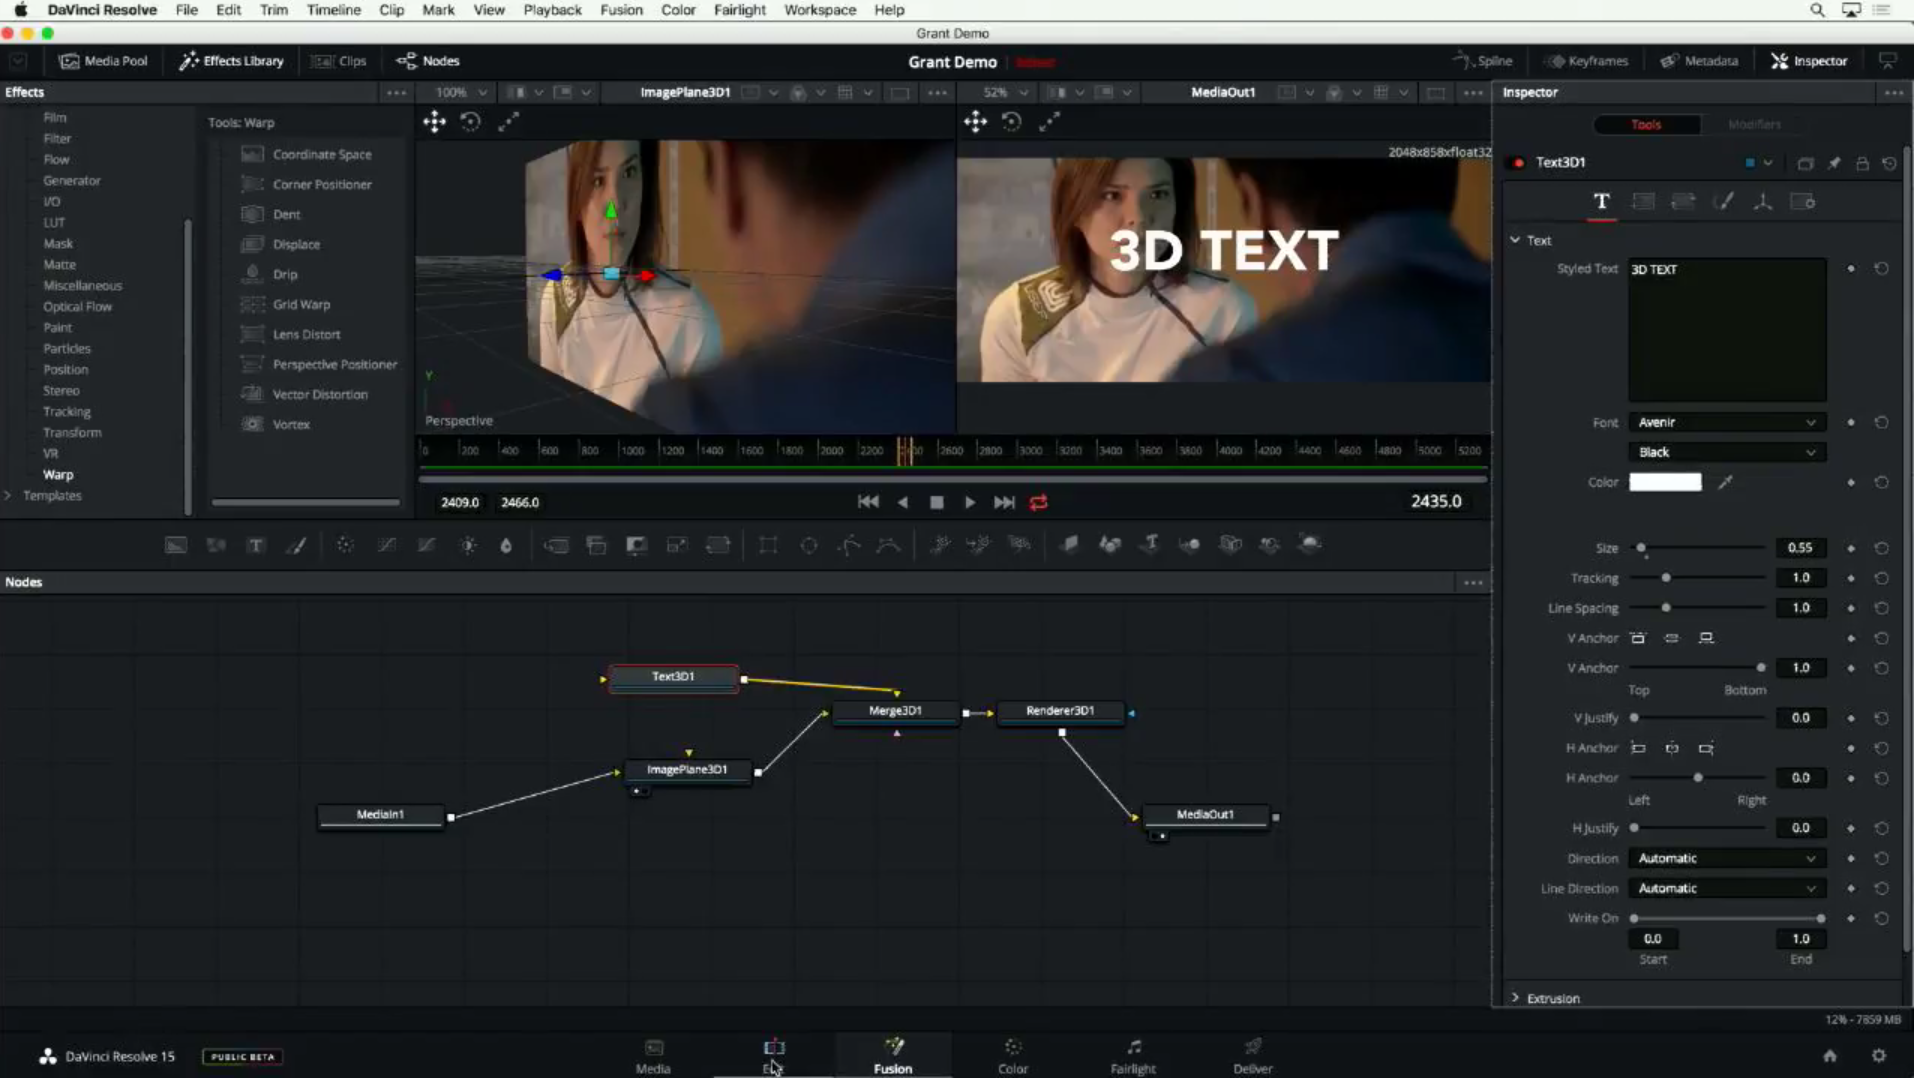Open the project manager home icon
Screen dimensions: 1914x1078
[x=1830, y=1056]
